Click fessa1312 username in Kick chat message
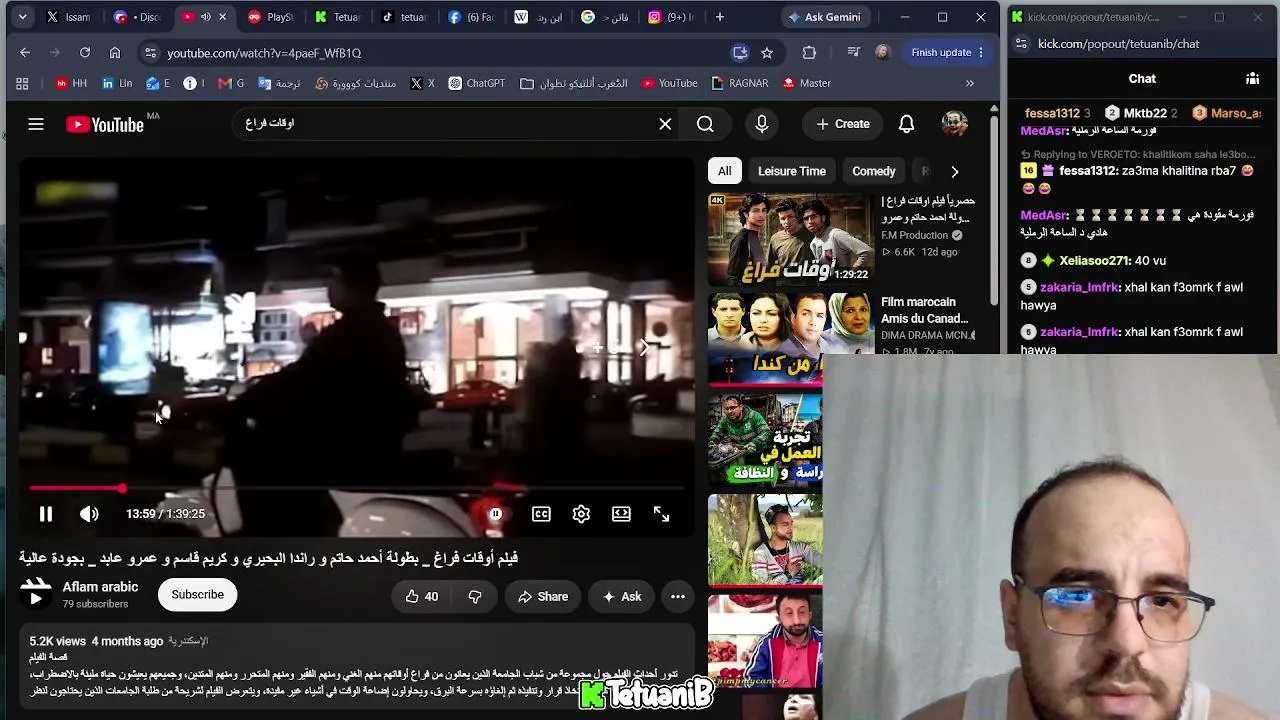The width and height of the screenshot is (1280, 720). pos(1088,171)
